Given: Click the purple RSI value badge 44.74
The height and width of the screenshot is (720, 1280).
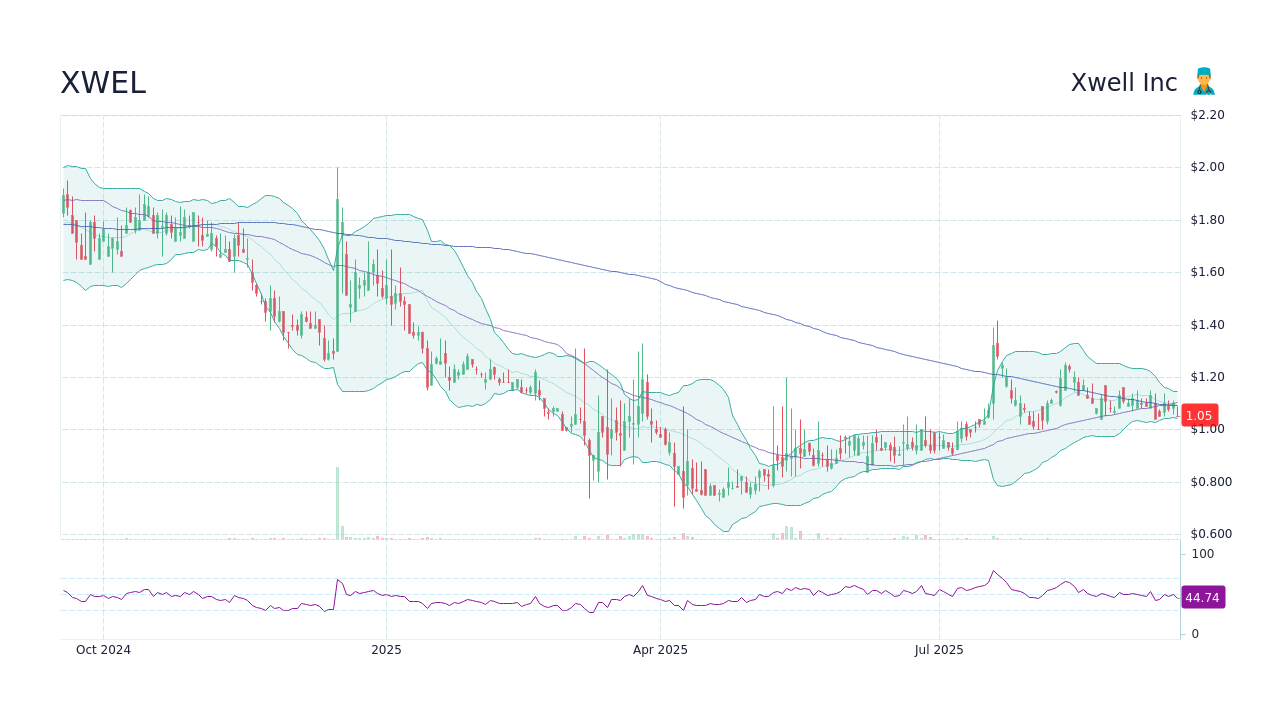Looking at the screenshot, I should tap(1203, 597).
